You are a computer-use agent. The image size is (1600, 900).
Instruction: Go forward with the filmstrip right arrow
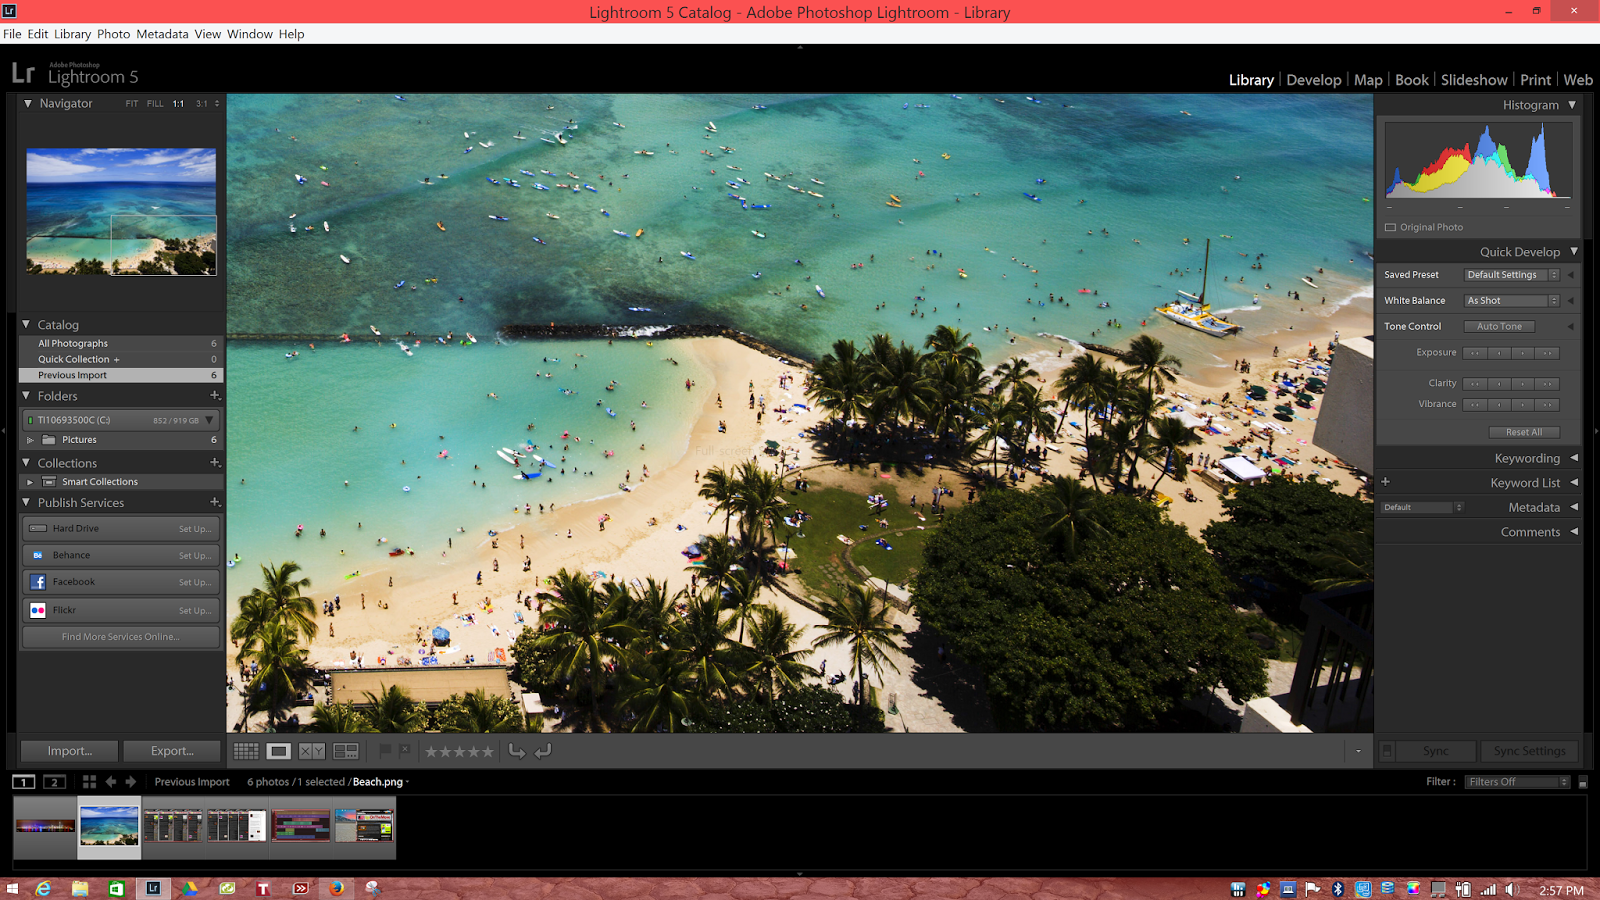[131, 782]
